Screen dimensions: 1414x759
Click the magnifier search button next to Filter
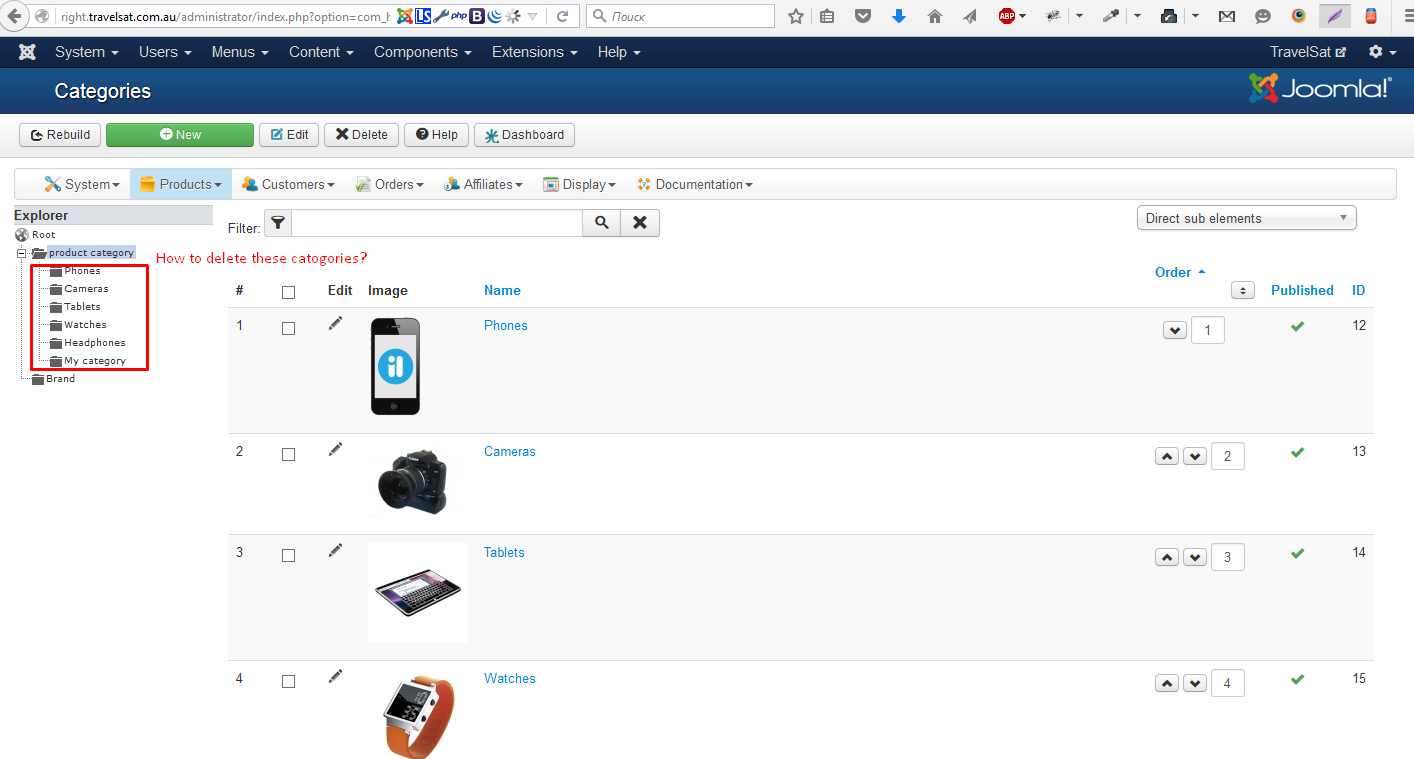pos(602,223)
